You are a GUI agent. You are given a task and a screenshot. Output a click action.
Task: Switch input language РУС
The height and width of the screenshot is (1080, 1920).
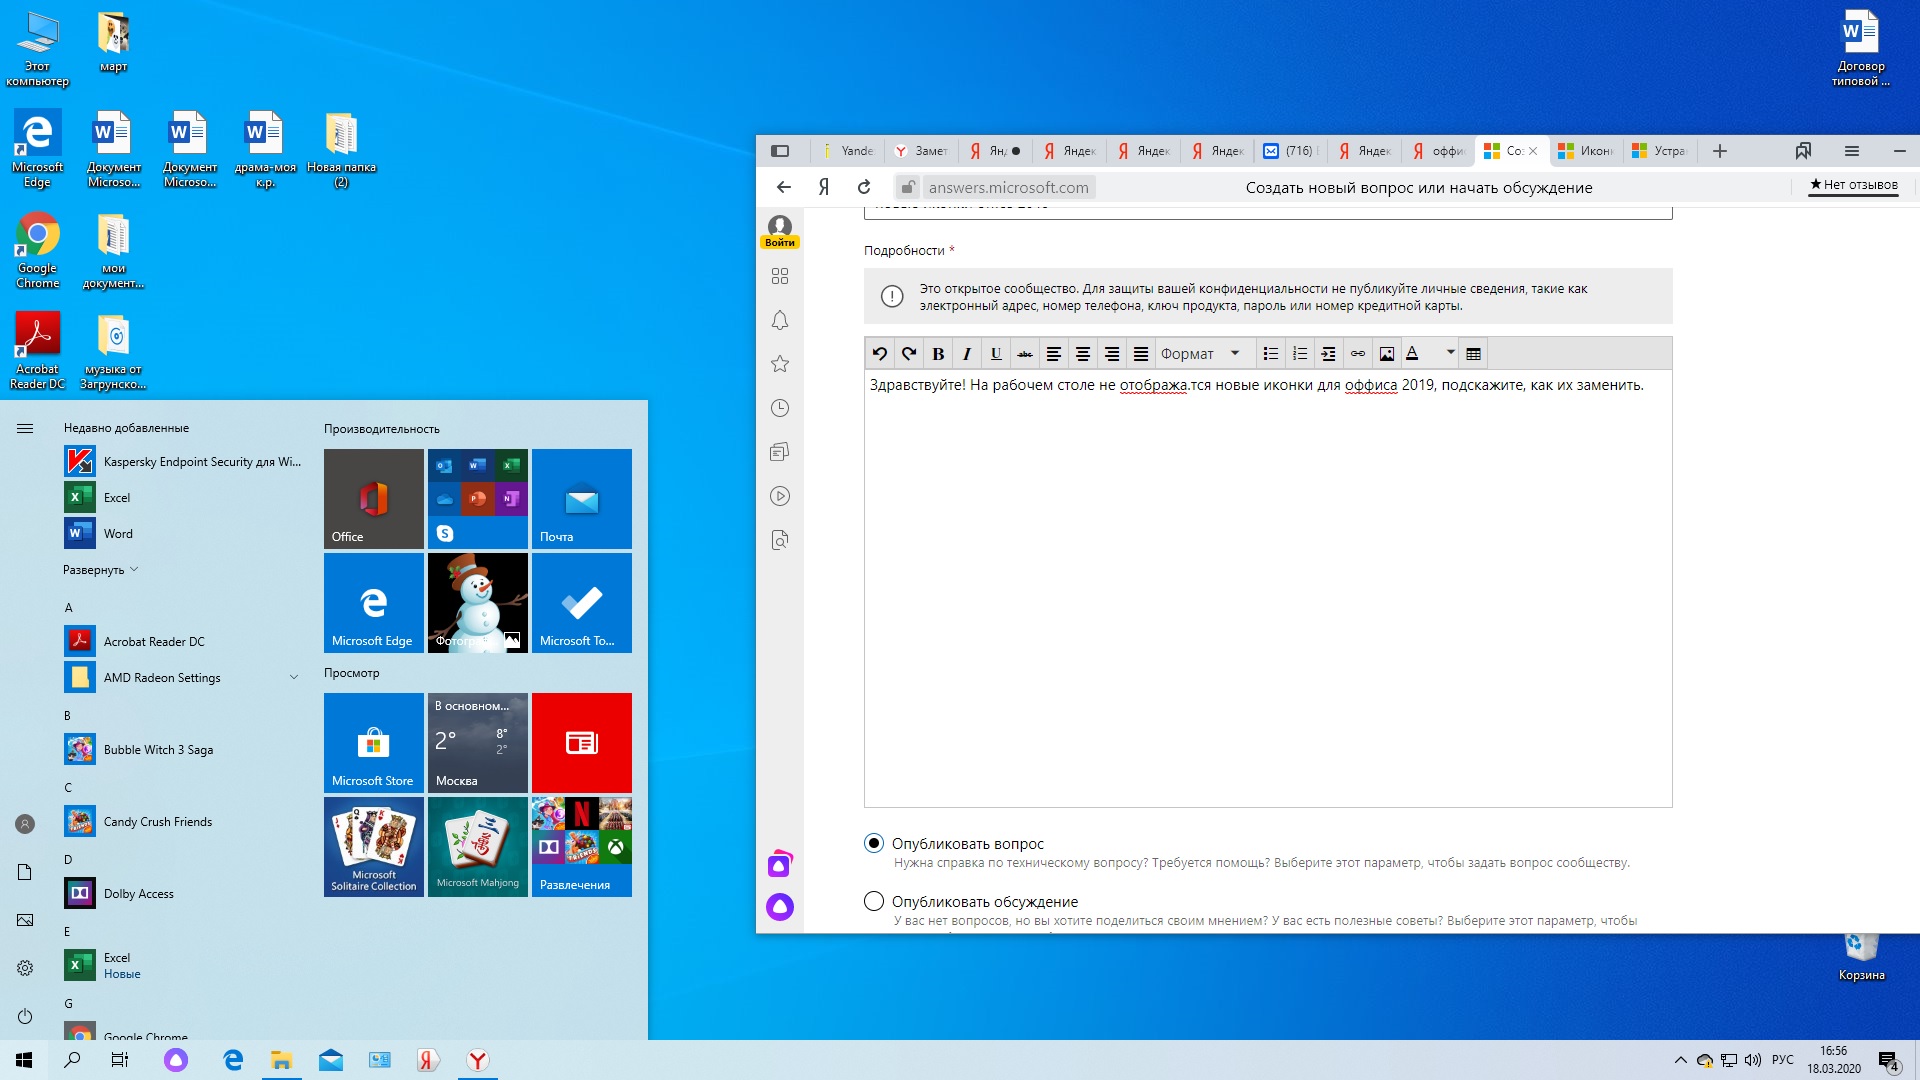click(x=1783, y=1060)
